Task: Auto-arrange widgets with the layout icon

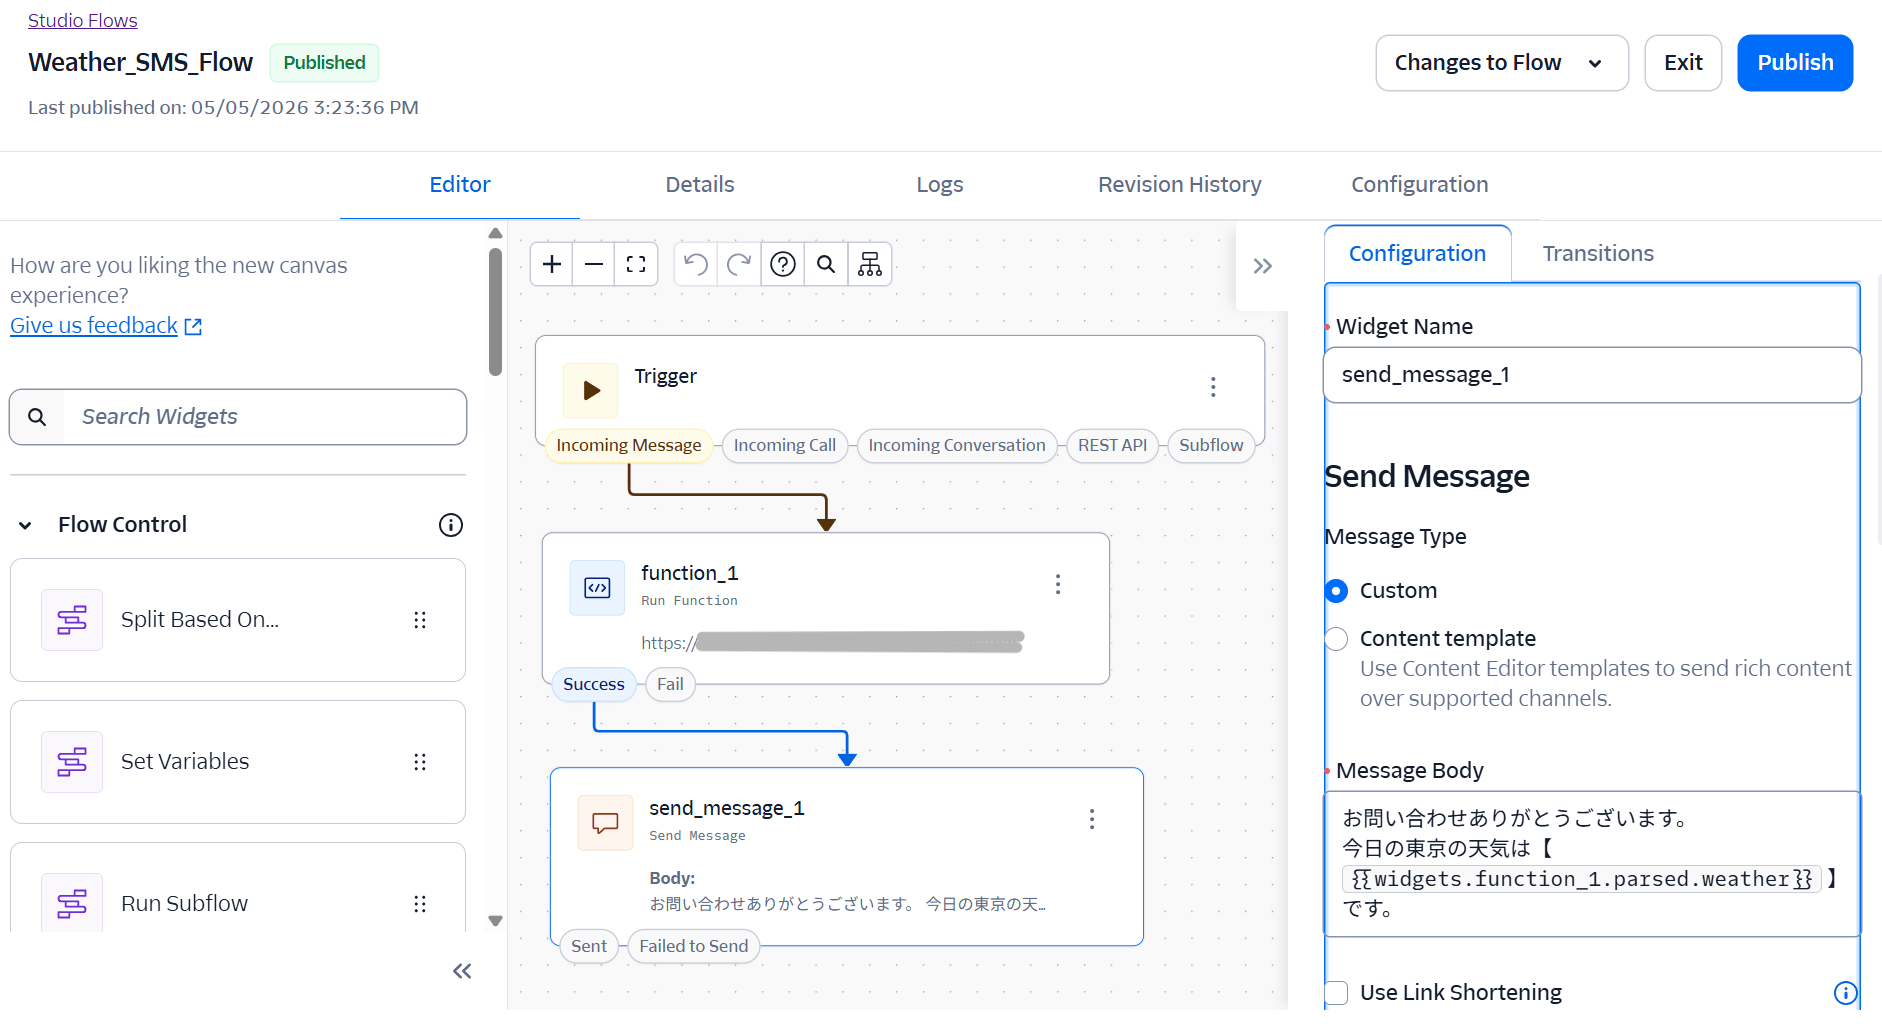Action: click(x=870, y=264)
